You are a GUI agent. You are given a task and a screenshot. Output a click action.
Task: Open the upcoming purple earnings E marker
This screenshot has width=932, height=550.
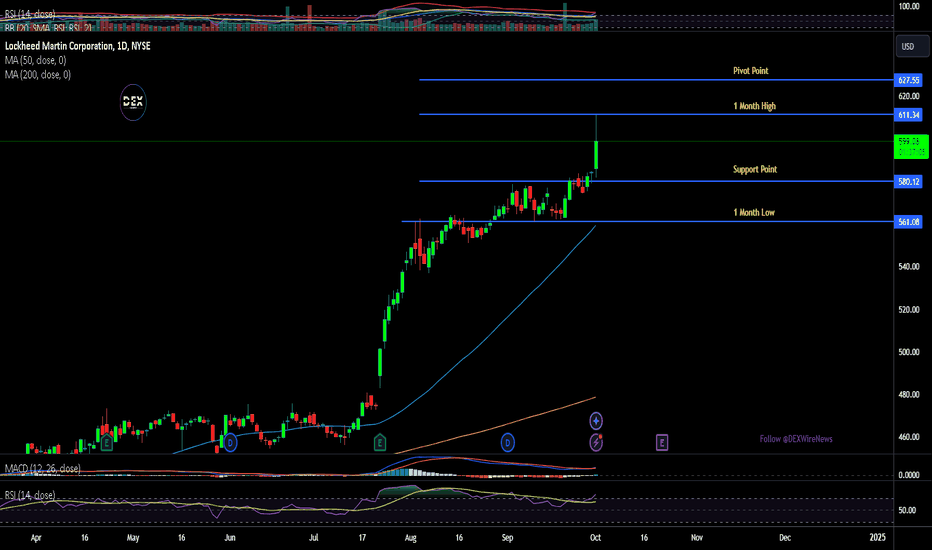click(662, 442)
